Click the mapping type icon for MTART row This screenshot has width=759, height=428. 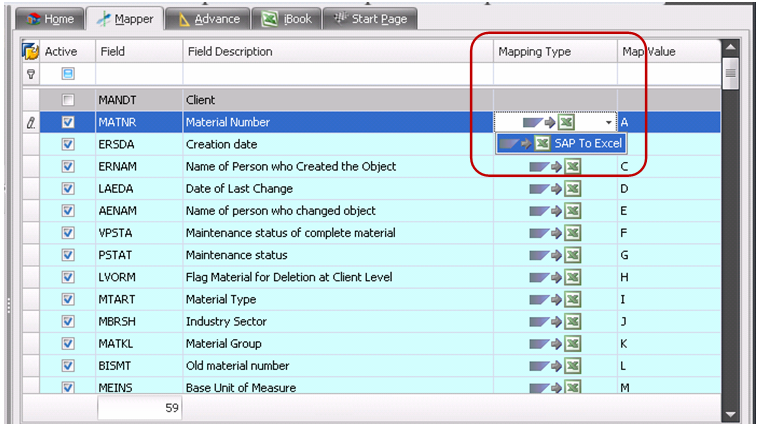click(555, 299)
